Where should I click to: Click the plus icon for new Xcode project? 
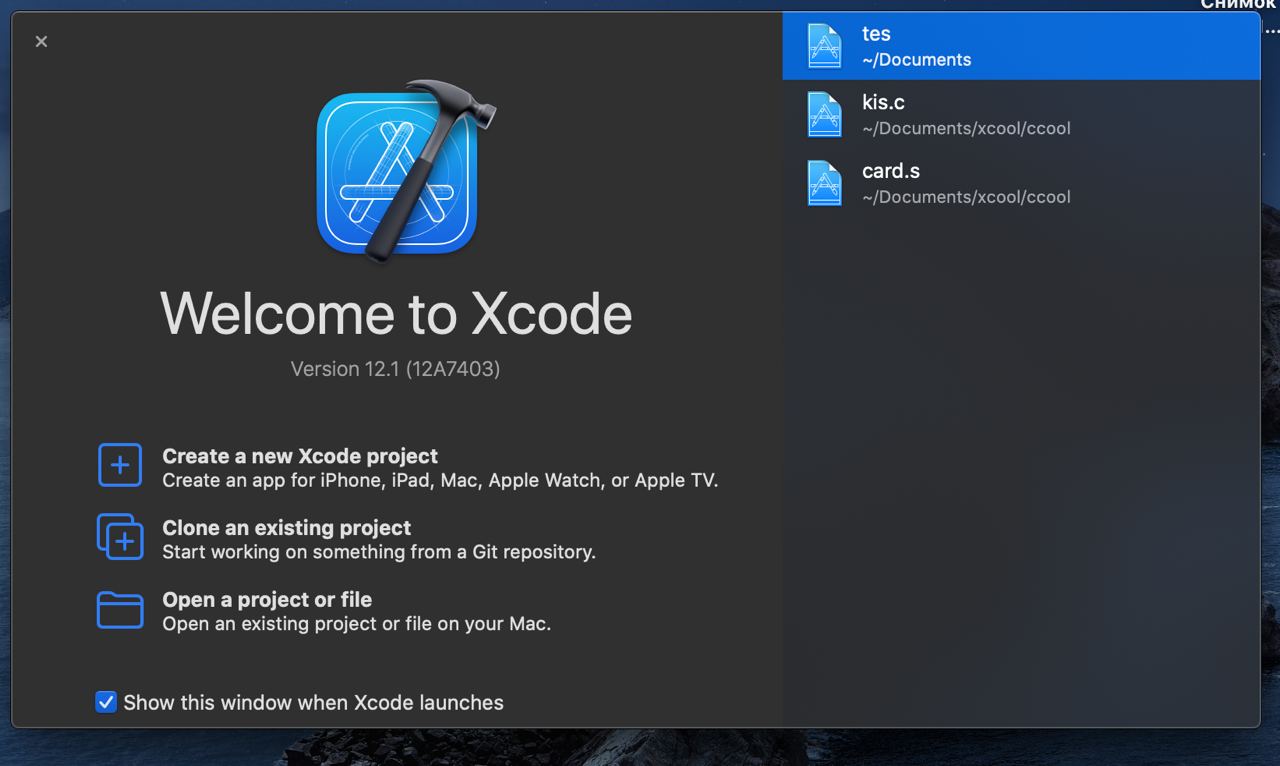pos(120,465)
